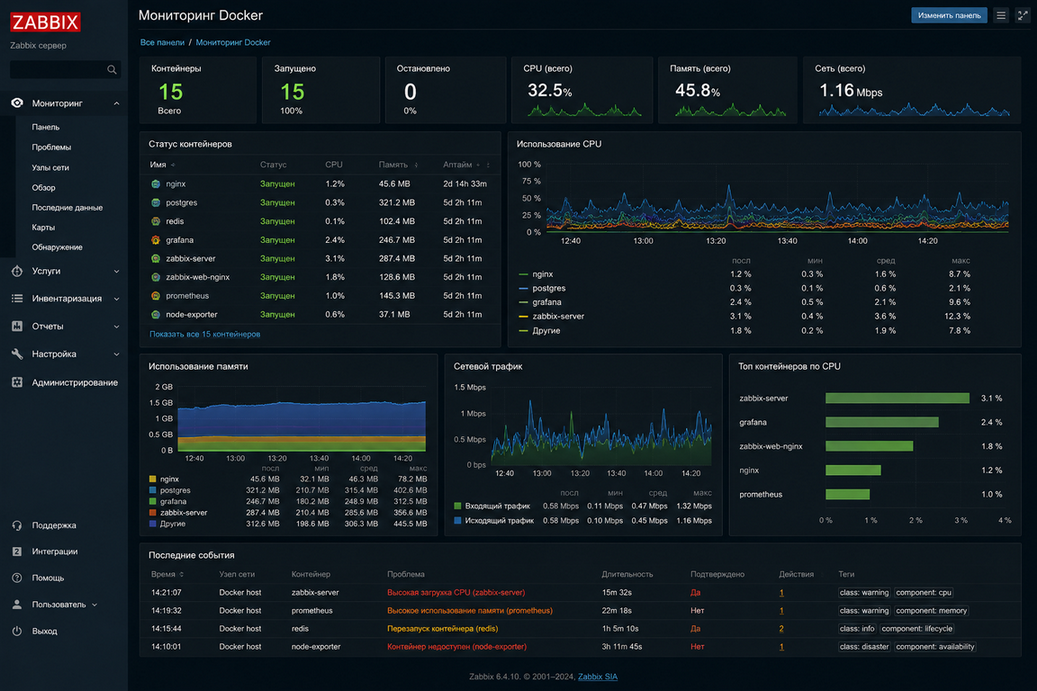Open Обзор in the sidebar

pyautogui.click(x=44, y=188)
